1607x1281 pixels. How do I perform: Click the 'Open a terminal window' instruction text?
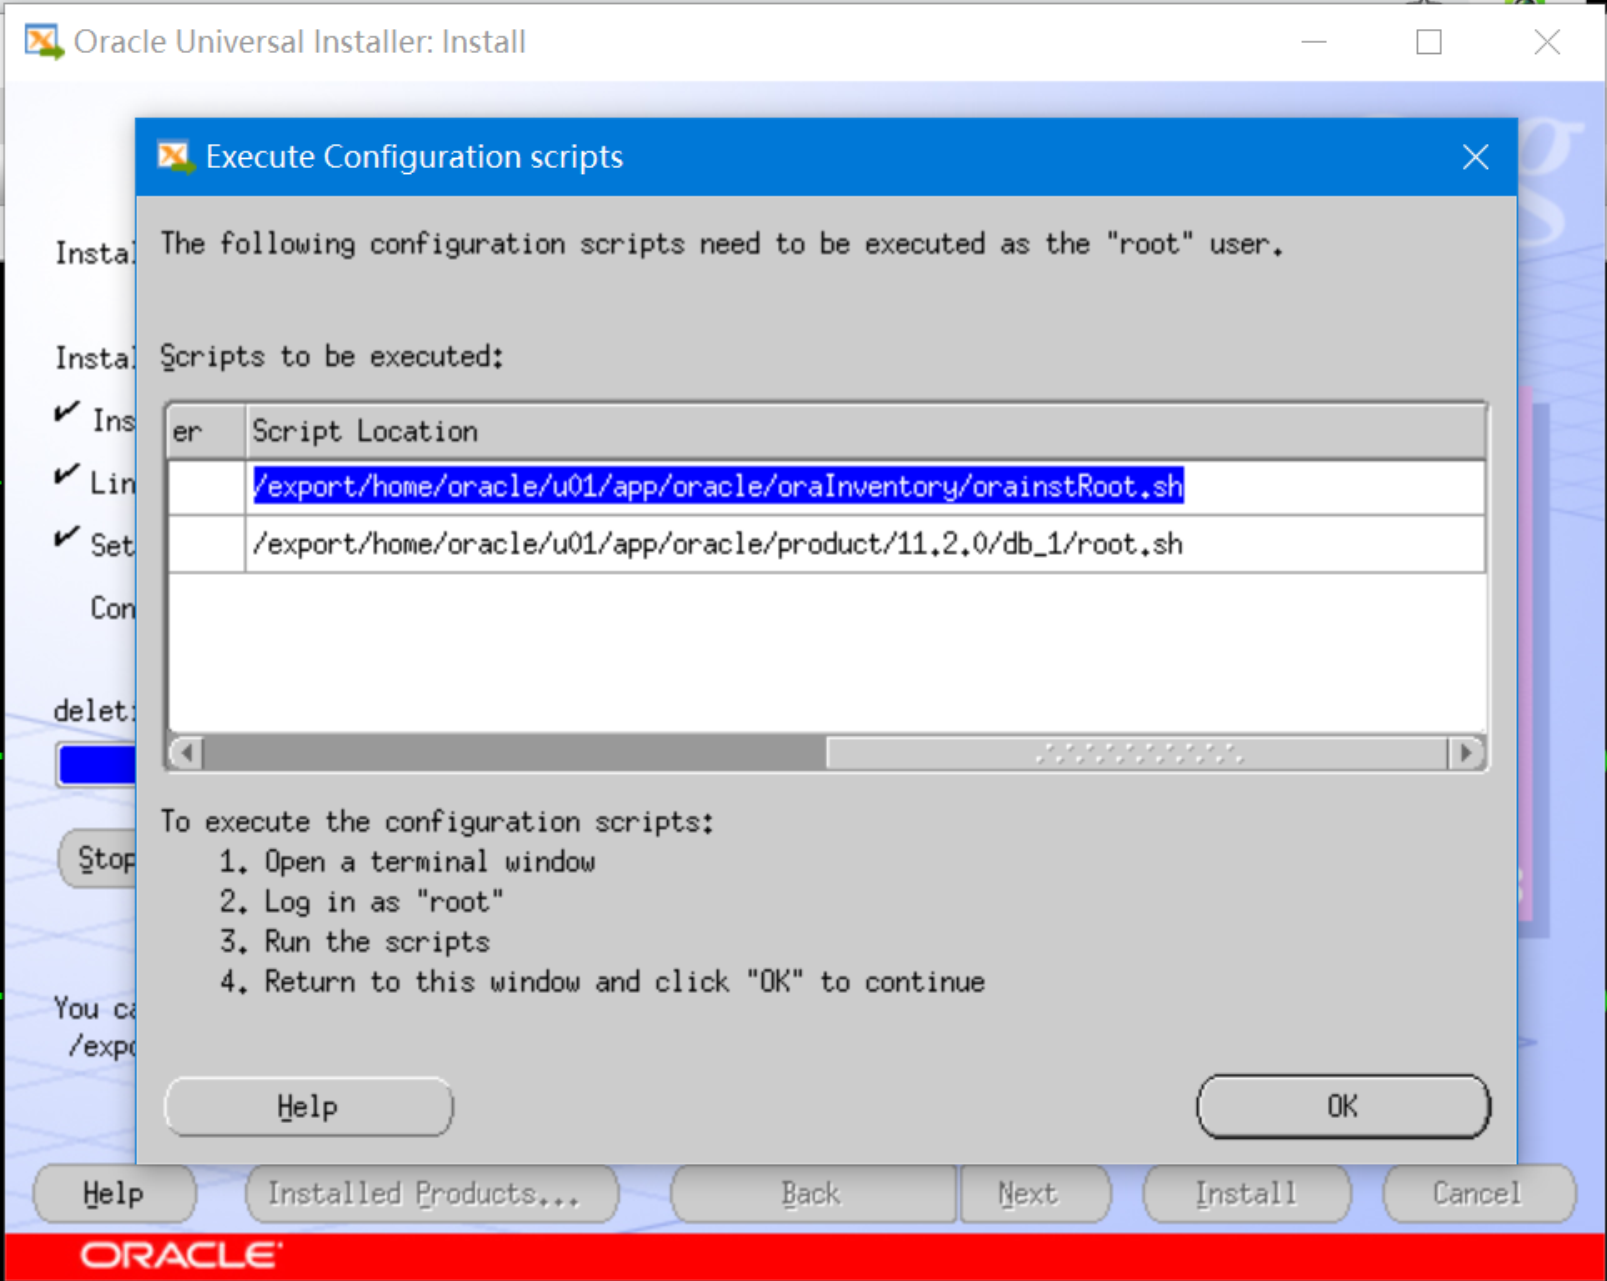tap(430, 862)
